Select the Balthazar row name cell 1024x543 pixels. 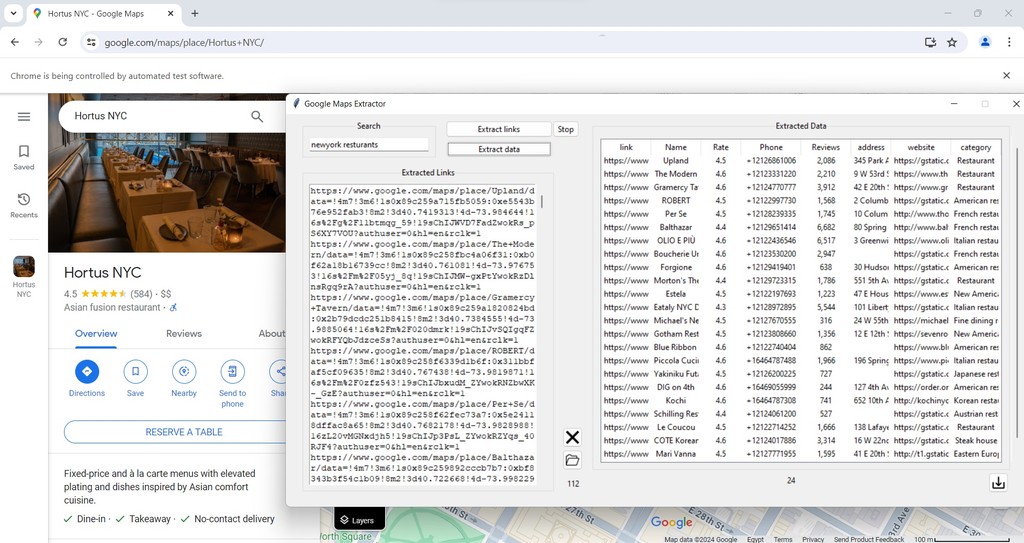coord(676,227)
